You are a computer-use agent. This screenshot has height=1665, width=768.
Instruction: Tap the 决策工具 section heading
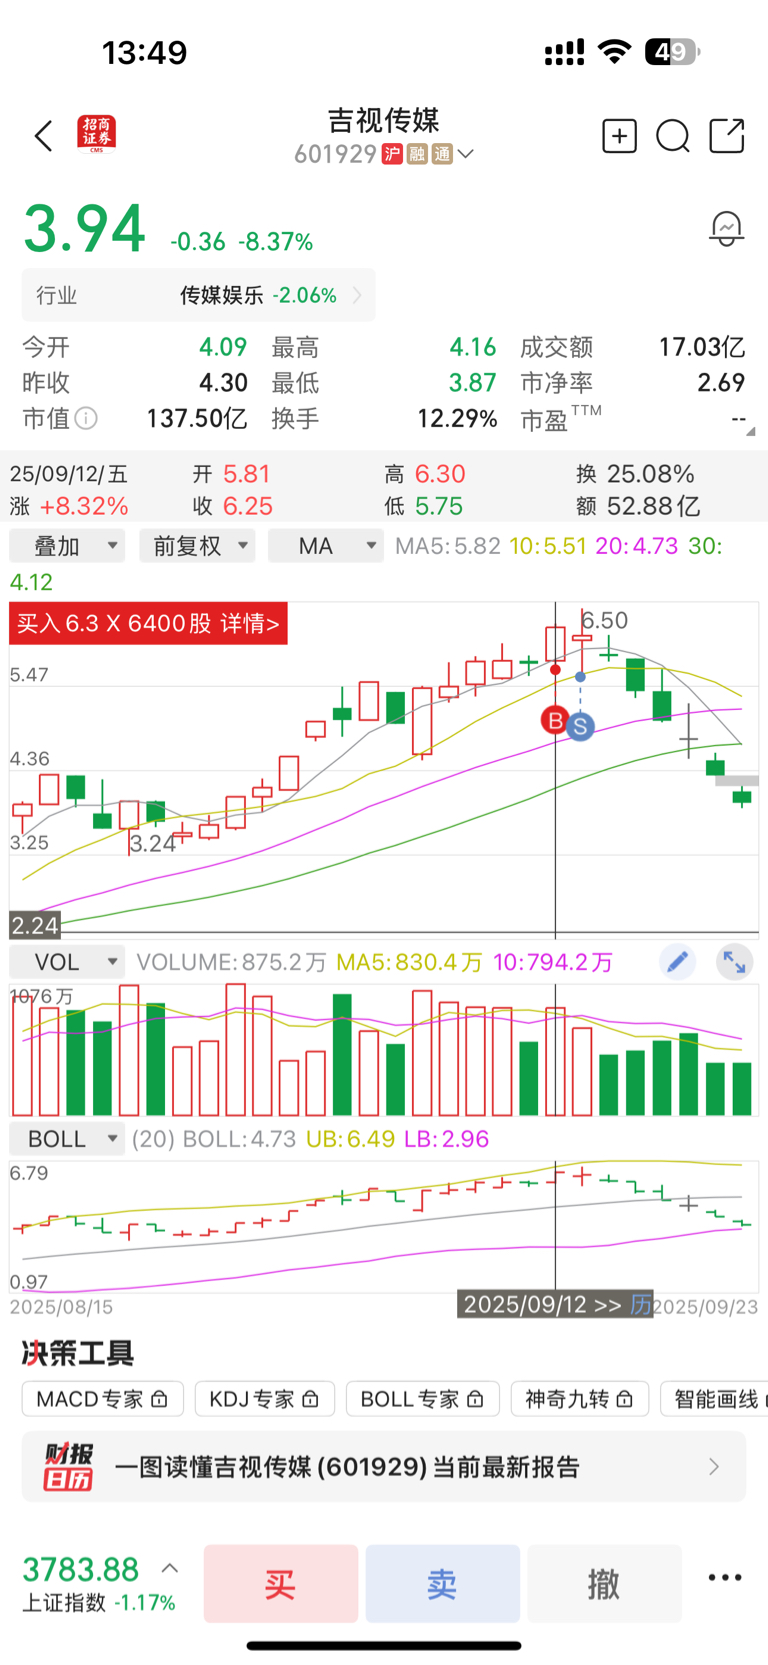[78, 1353]
